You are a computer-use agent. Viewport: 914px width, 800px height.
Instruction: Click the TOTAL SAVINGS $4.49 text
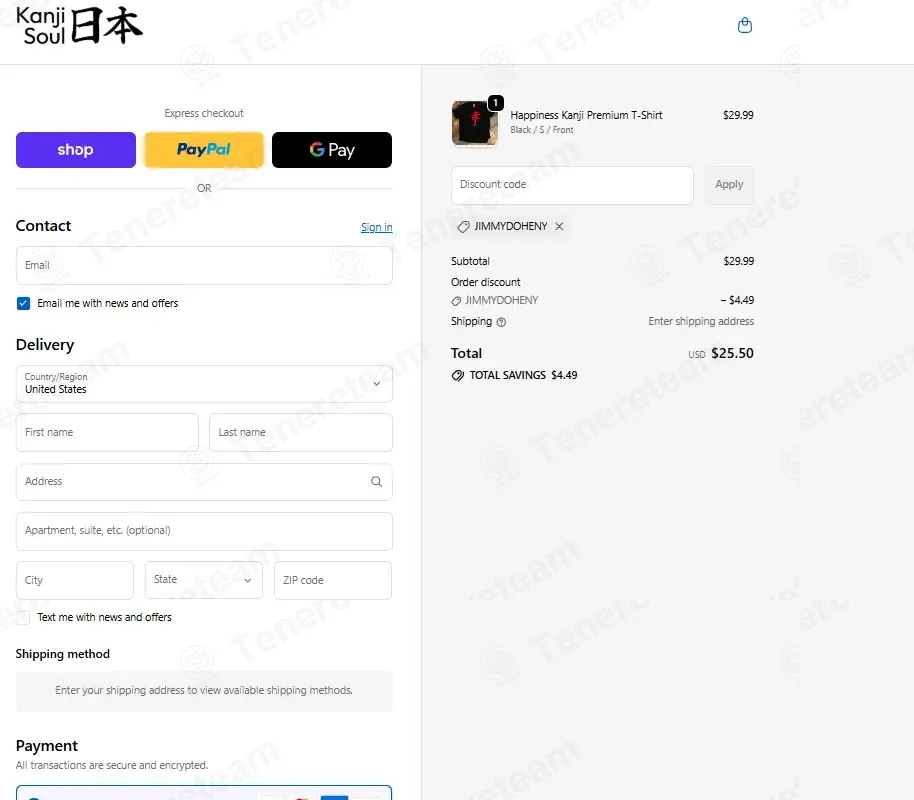pos(523,376)
